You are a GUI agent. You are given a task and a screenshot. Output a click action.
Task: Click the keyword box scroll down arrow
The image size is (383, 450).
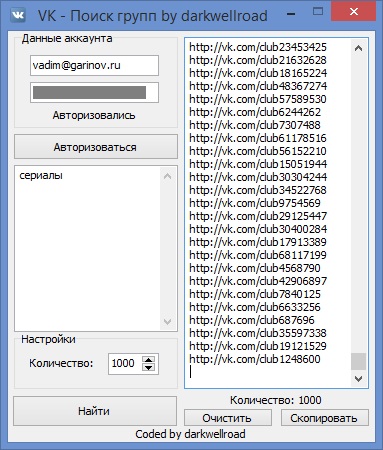coord(167,321)
